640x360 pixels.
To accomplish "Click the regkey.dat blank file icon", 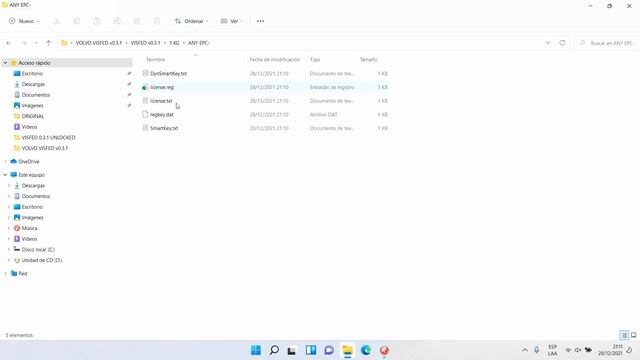I will pyautogui.click(x=145, y=115).
